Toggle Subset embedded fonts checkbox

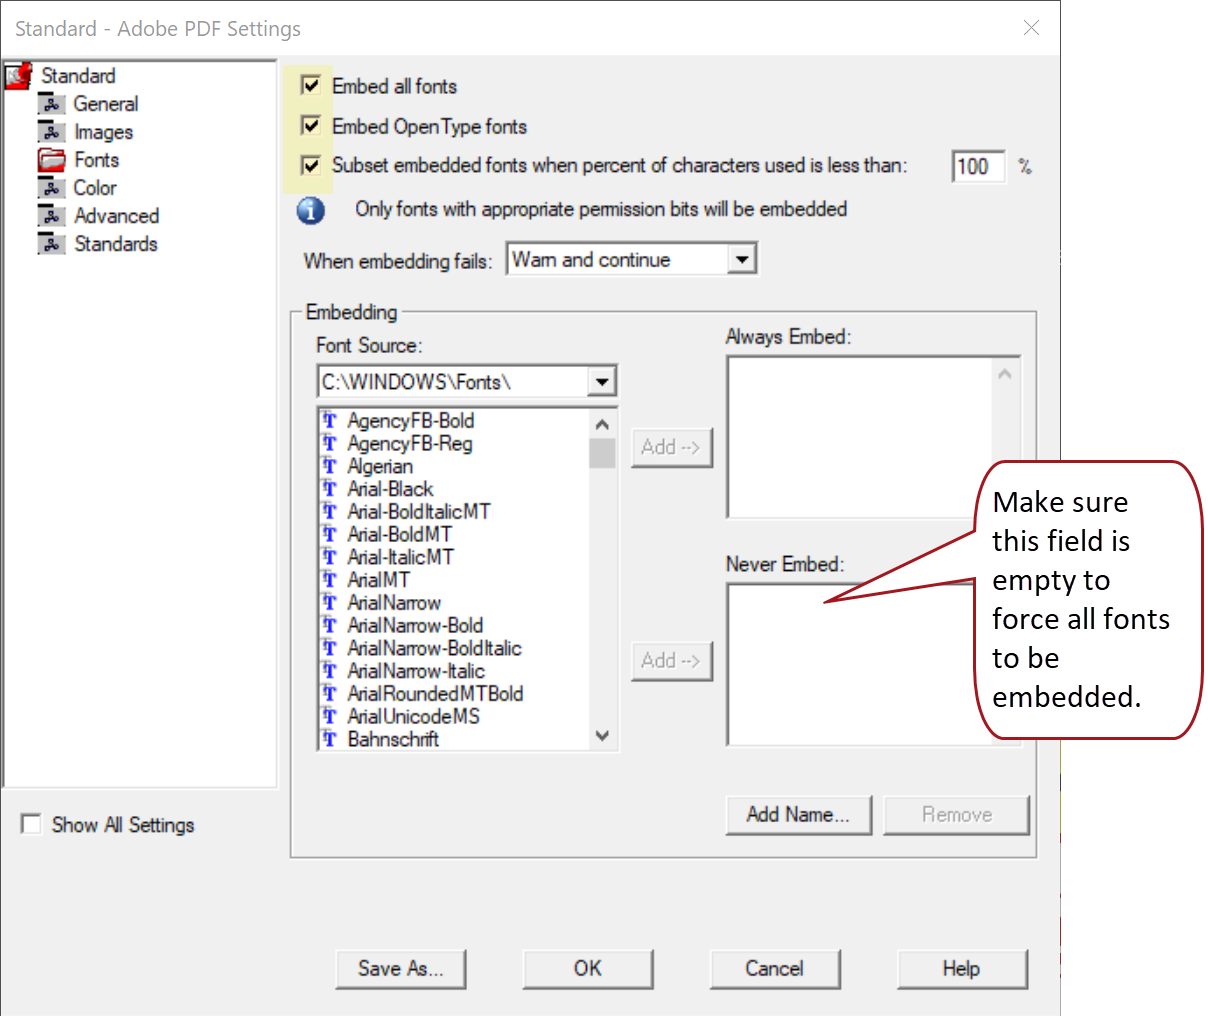point(311,165)
